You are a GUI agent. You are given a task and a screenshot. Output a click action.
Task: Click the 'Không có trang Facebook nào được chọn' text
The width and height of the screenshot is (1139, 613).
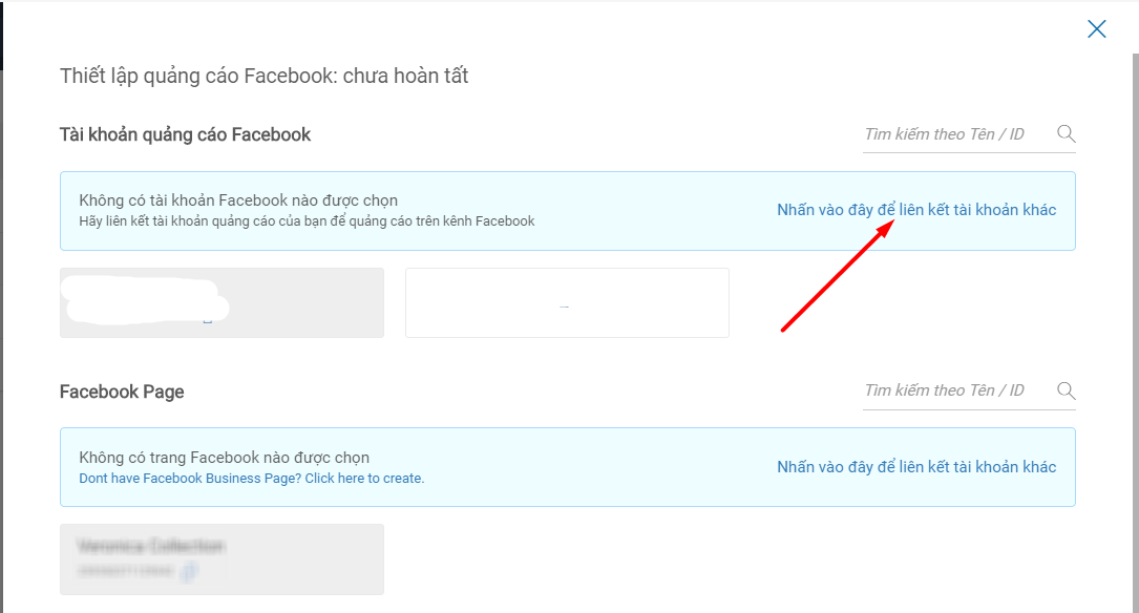coord(224,458)
